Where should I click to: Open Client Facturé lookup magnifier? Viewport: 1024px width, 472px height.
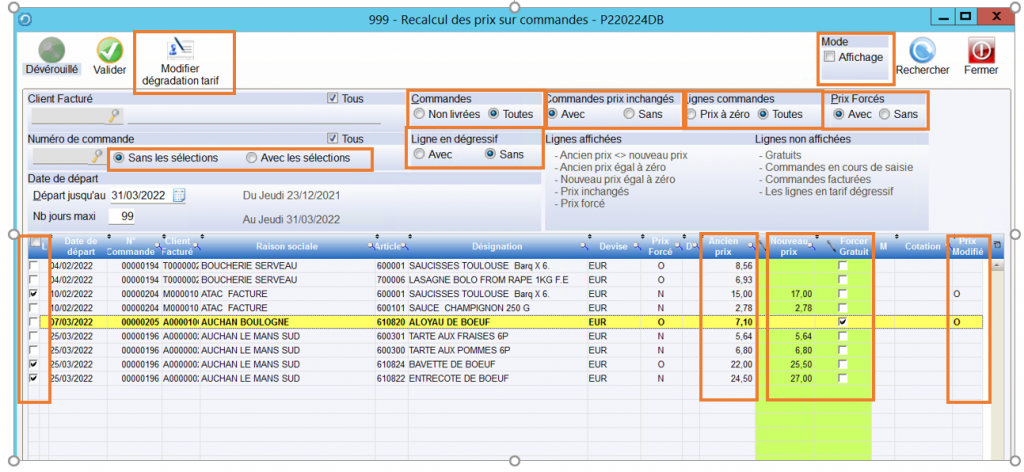click(114, 116)
